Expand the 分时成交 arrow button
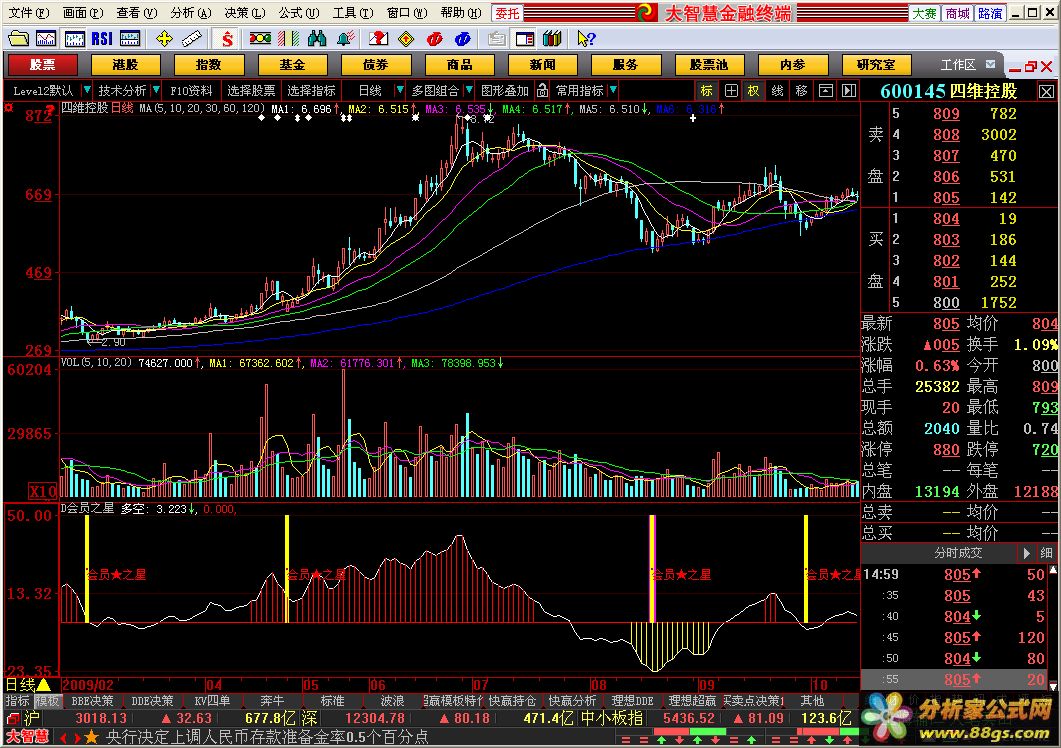Viewport: 1061px width, 748px height. (1026, 553)
